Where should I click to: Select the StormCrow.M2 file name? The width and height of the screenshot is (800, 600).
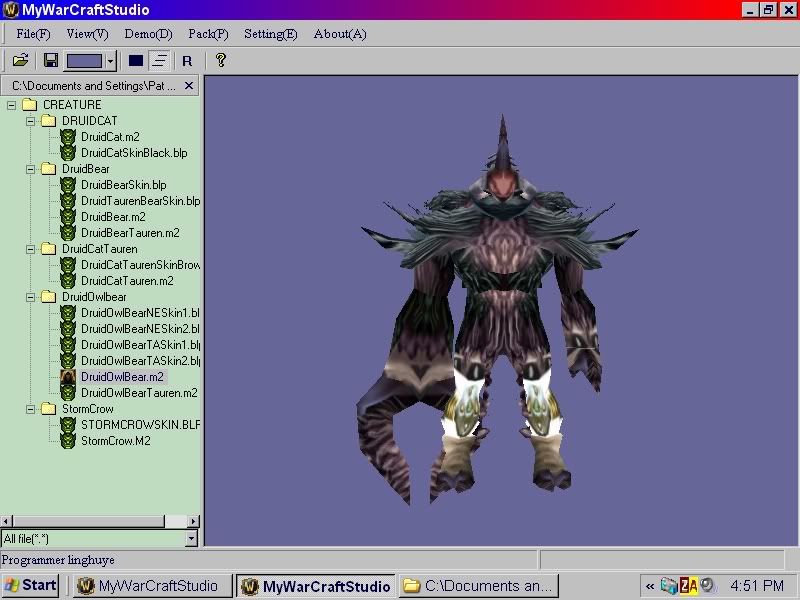point(116,440)
